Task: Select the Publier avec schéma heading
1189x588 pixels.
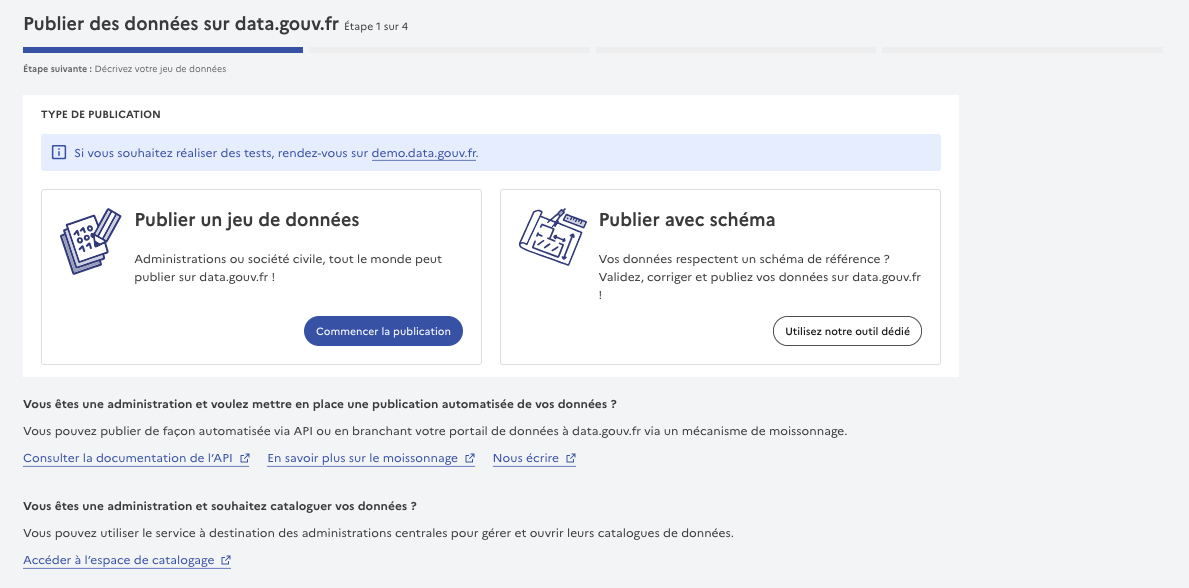Action: [687, 219]
